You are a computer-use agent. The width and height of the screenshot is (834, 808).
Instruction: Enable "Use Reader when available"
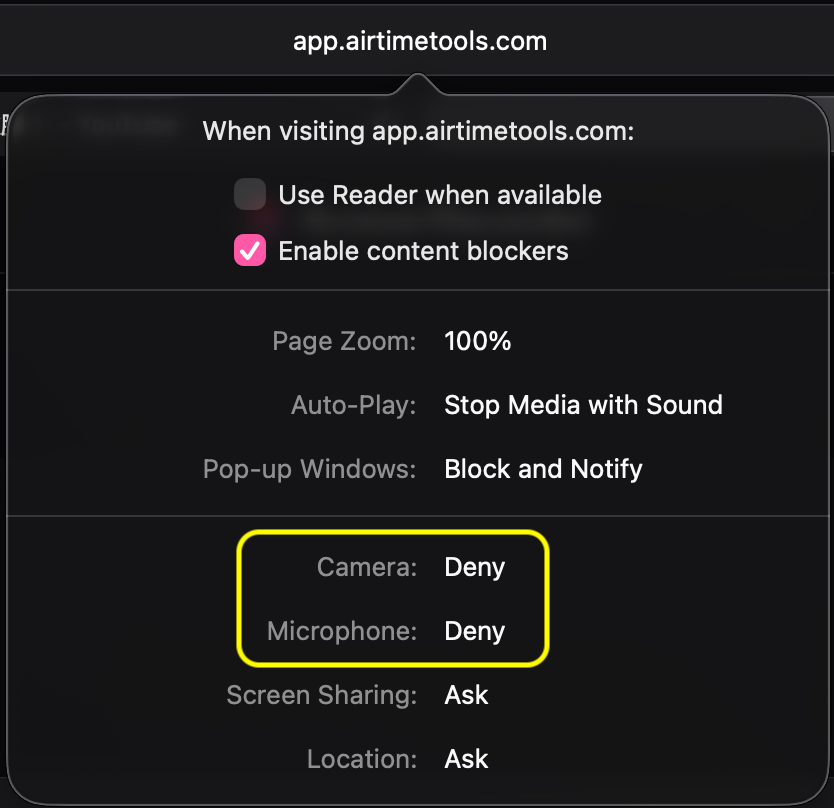pos(249,194)
